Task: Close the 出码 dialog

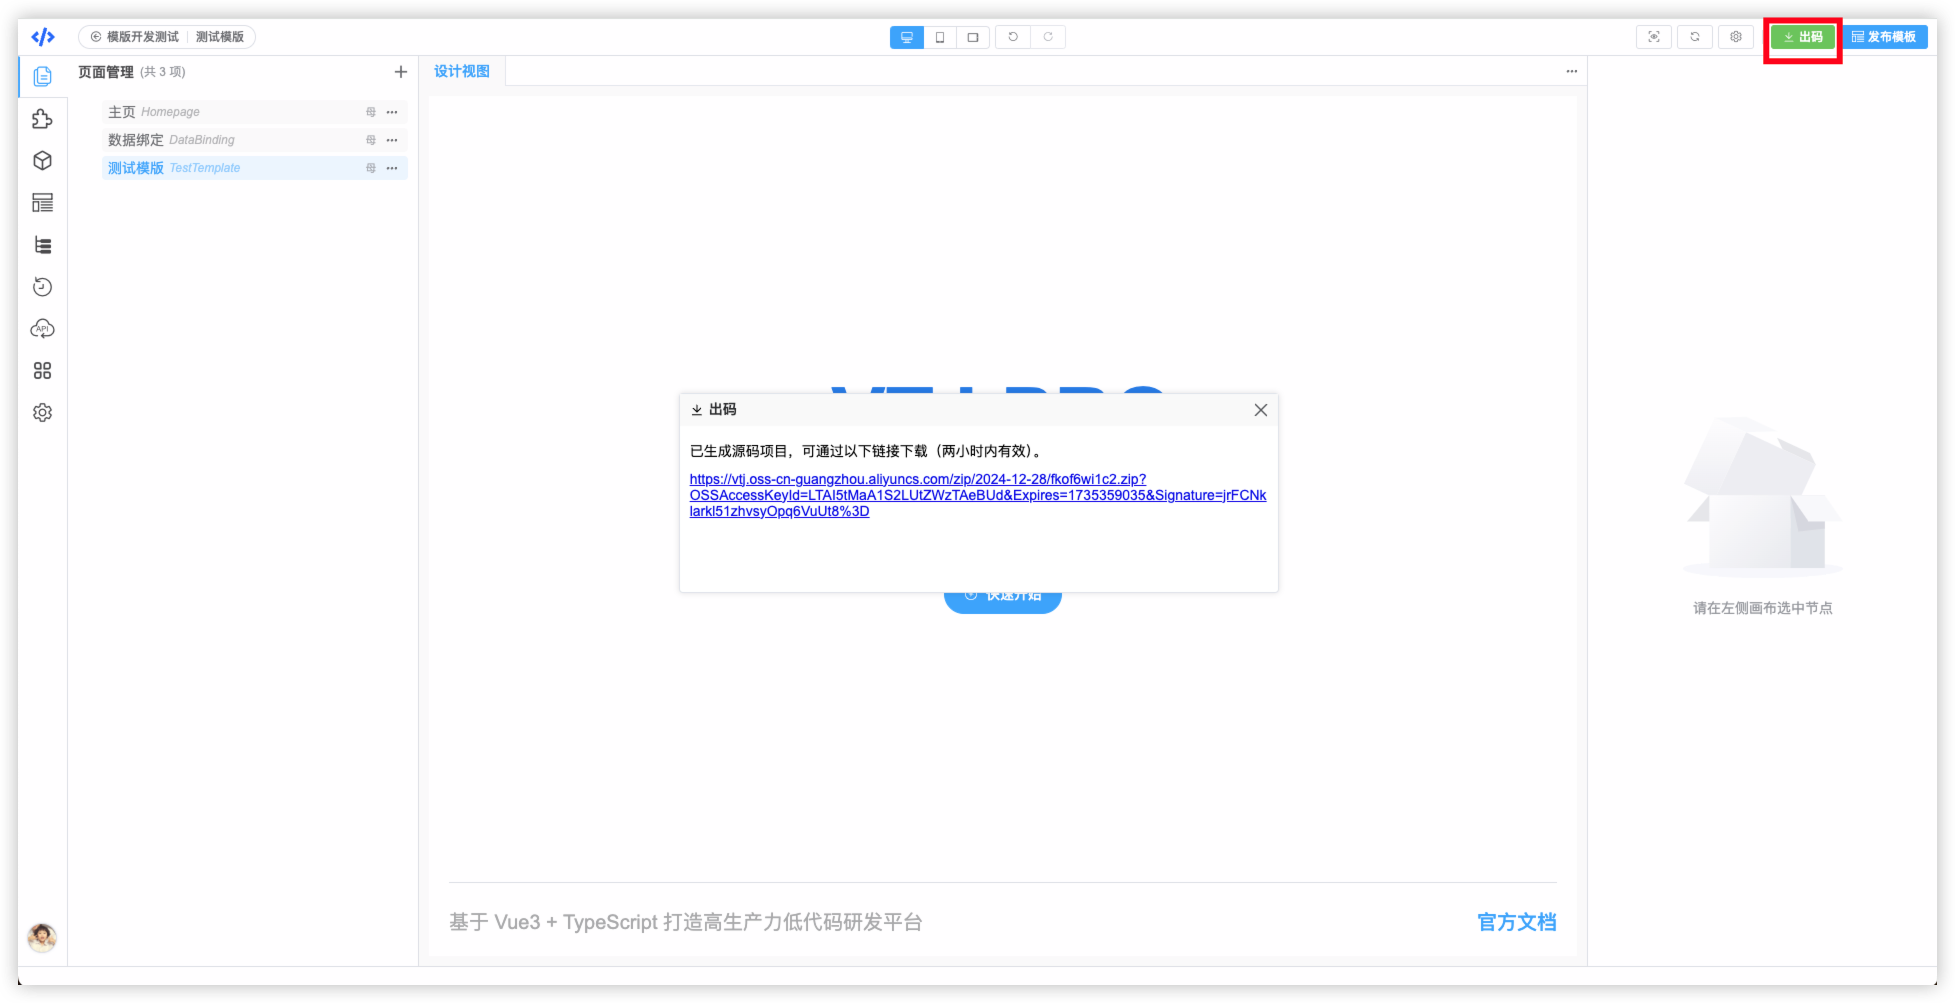Action: [x=1260, y=410]
